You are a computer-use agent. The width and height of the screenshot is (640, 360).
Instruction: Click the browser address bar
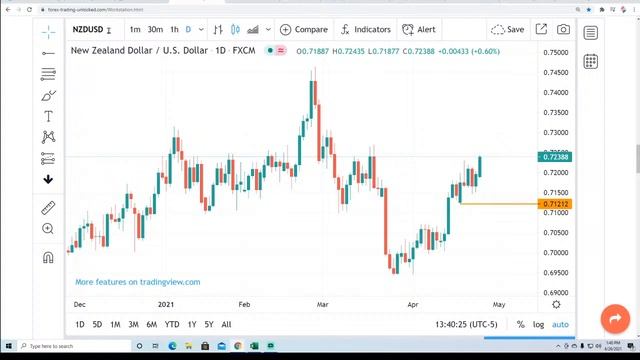(x=306, y=9)
